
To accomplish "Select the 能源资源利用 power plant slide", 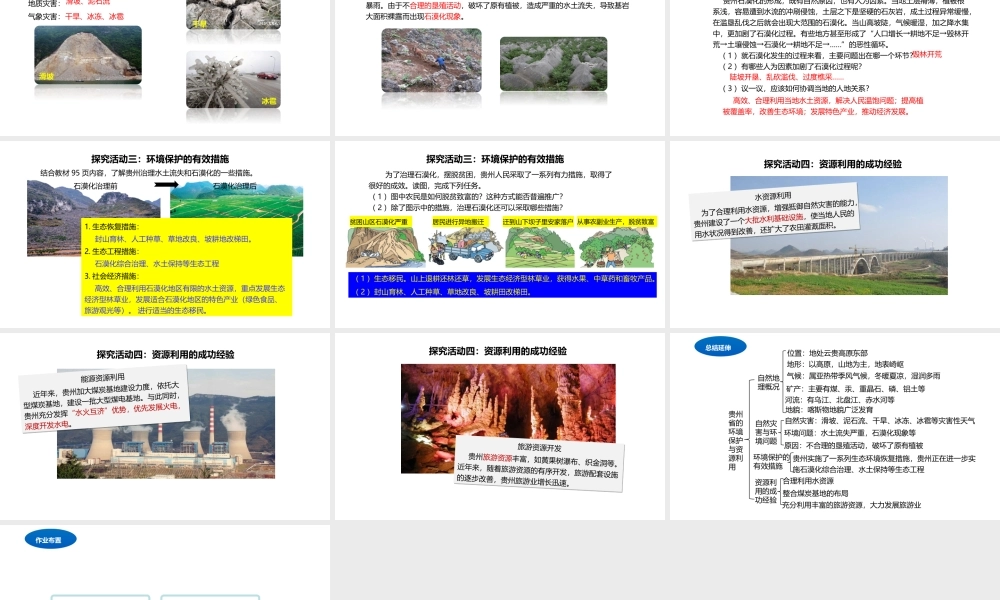I will [x=165, y=426].
